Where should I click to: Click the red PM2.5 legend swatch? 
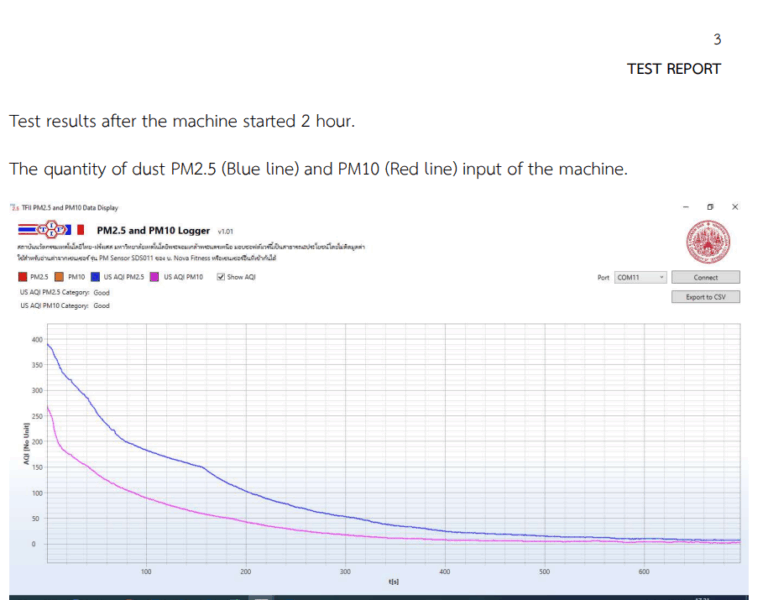(x=23, y=277)
